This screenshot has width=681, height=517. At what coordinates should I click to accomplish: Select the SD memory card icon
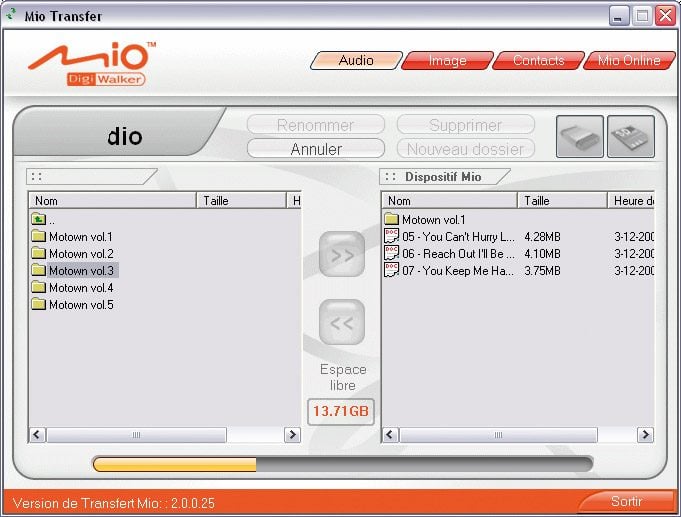click(x=631, y=136)
